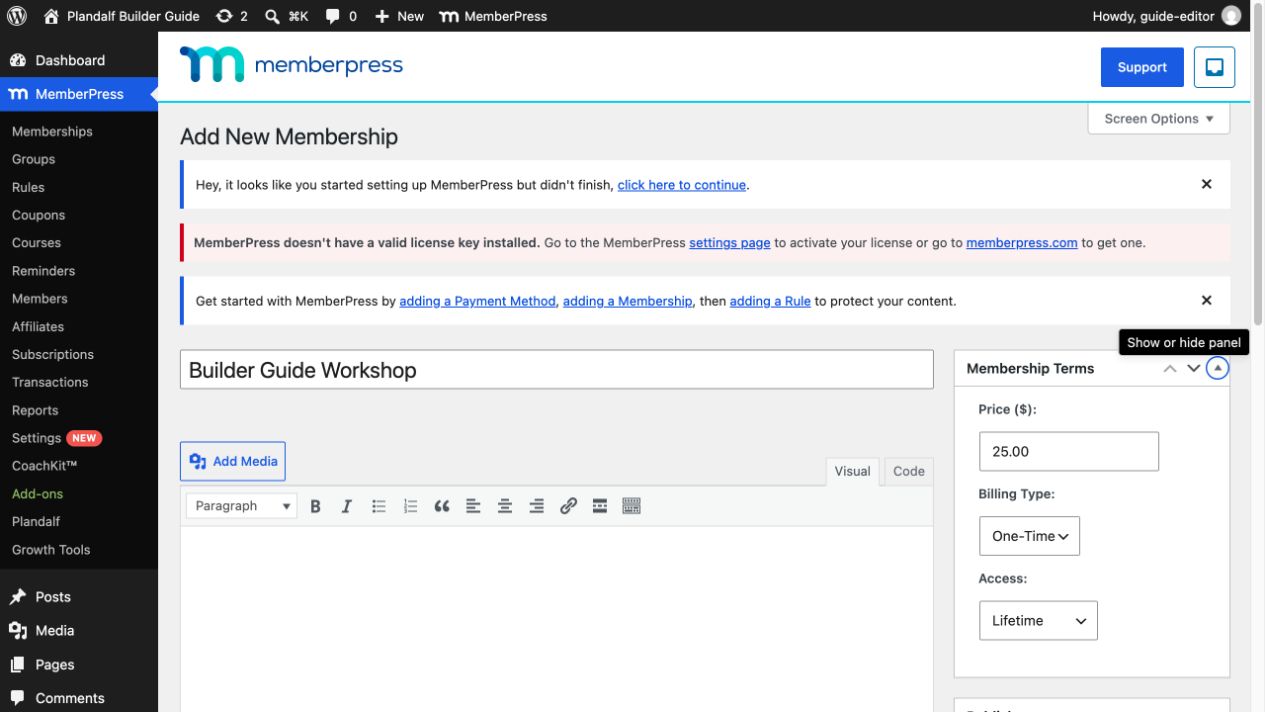Switch to the Visual editor tab
The width and height of the screenshot is (1265, 712).
[x=852, y=471]
